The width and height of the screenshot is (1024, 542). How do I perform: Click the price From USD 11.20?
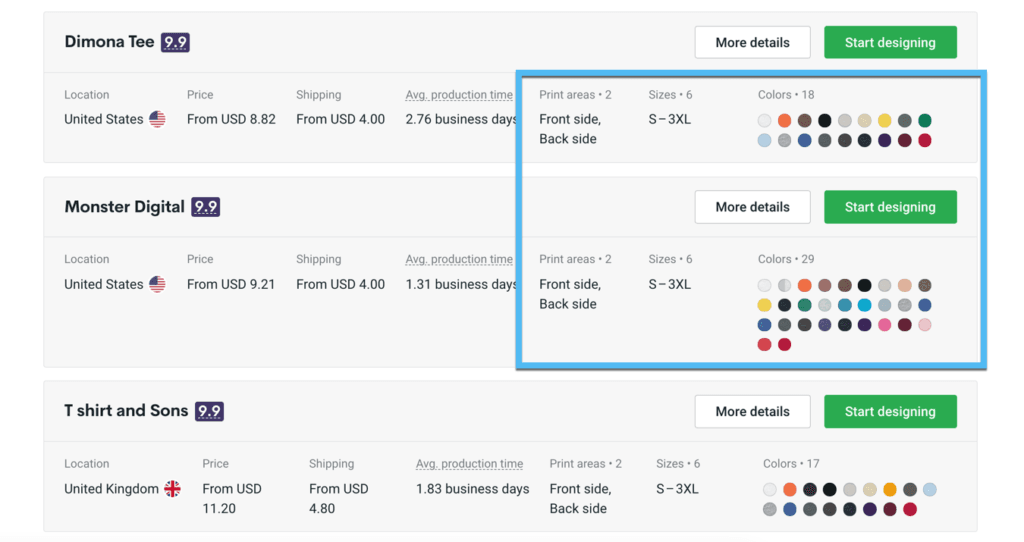pos(232,499)
